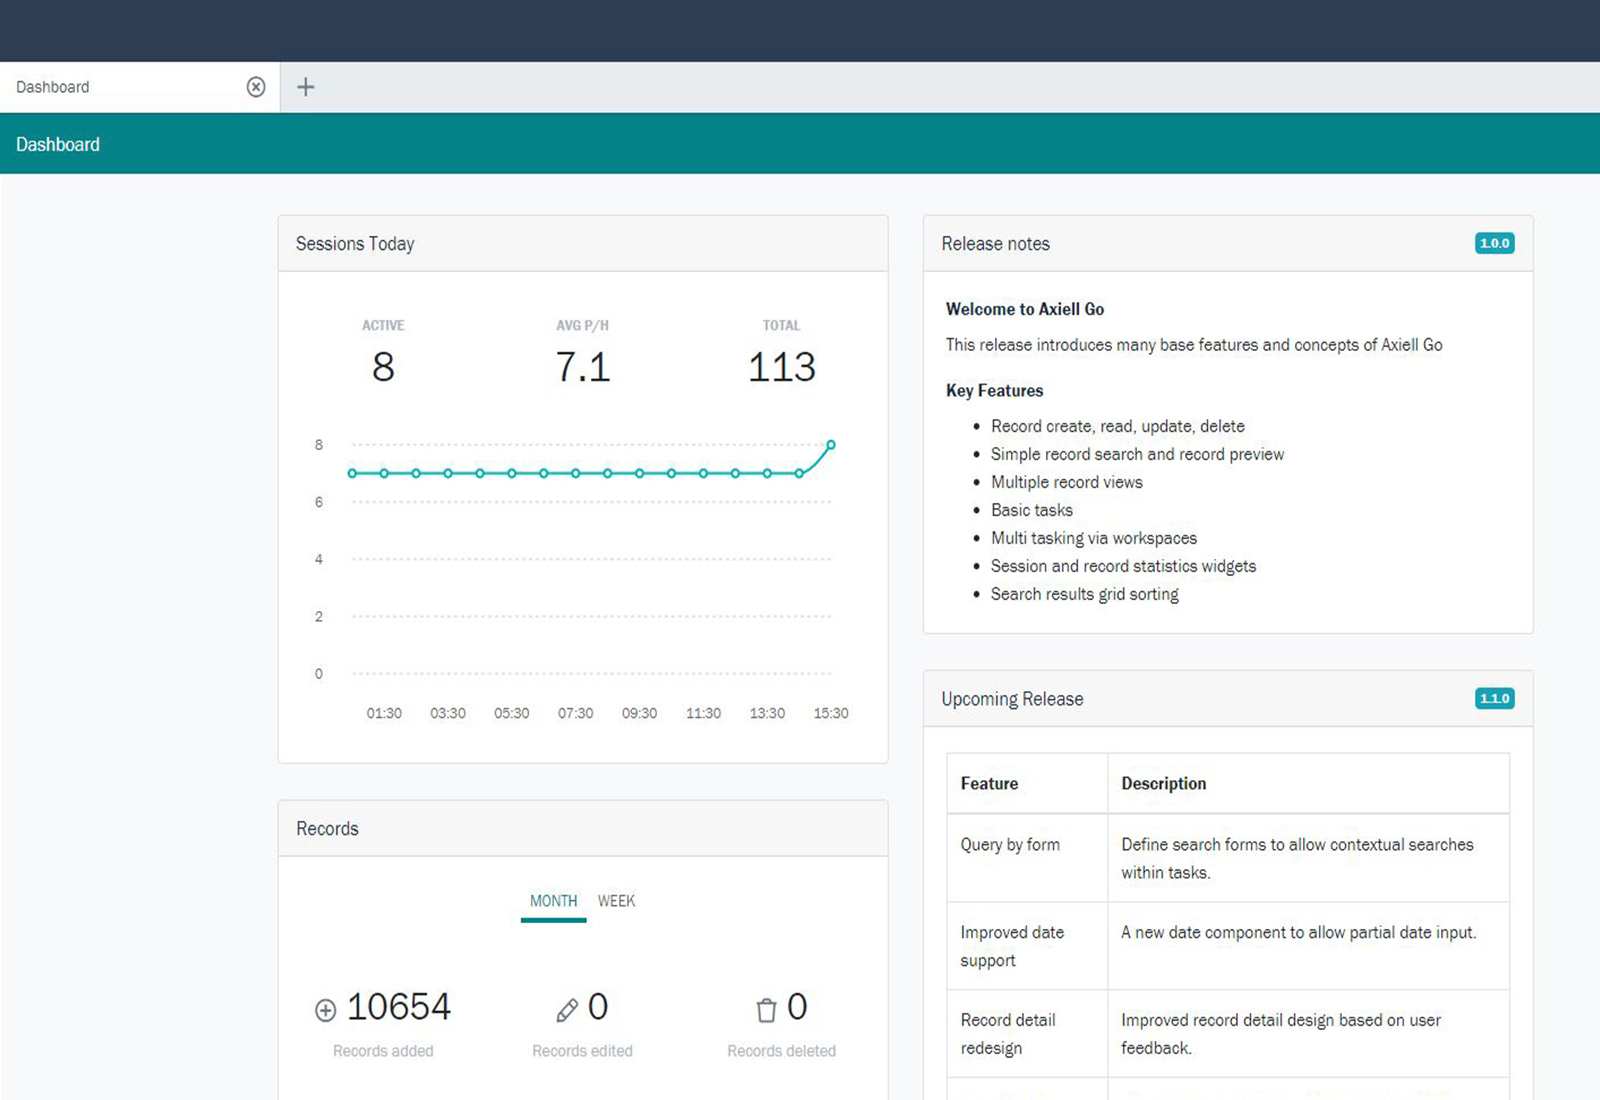Select the Dashboard workspace tab
The width and height of the screenshot is (1600, 1100).
(x=53, y=87)
